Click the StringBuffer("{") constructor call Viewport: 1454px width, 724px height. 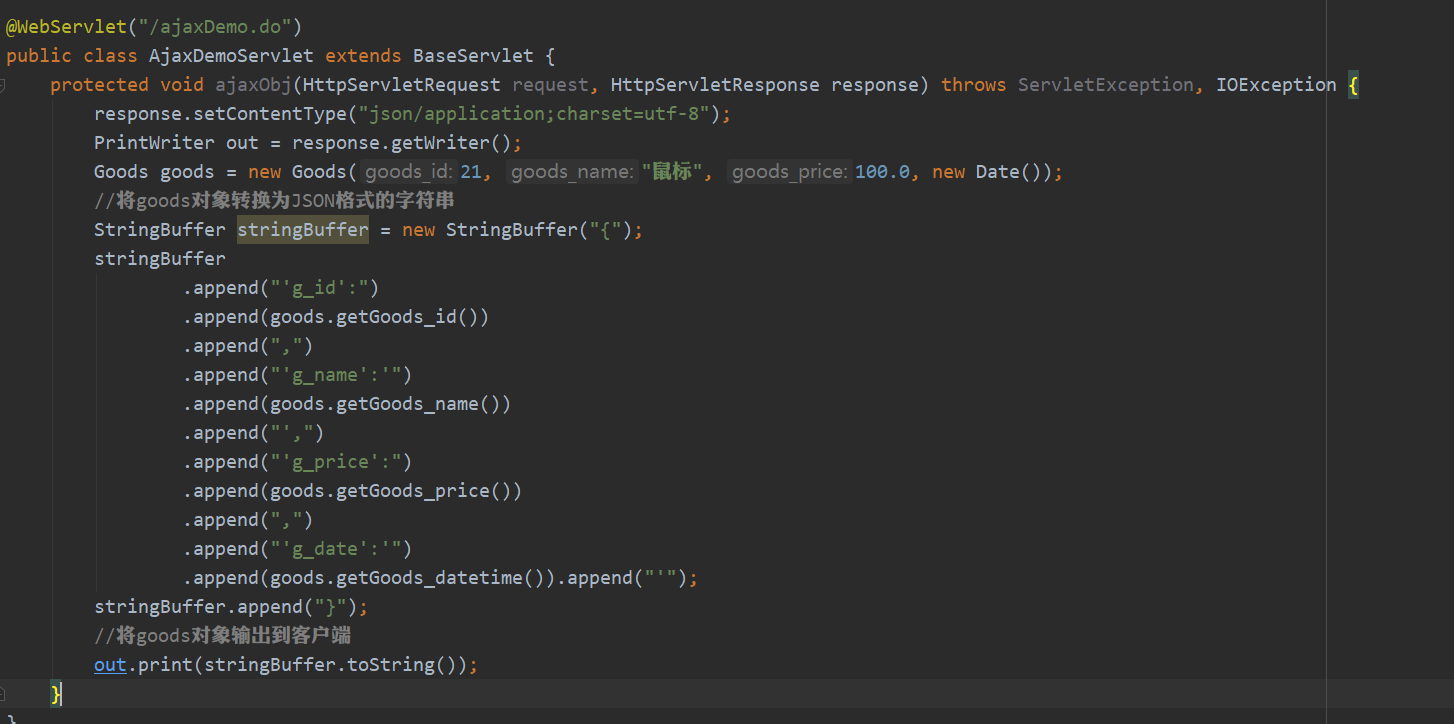[x=539, y=230]
